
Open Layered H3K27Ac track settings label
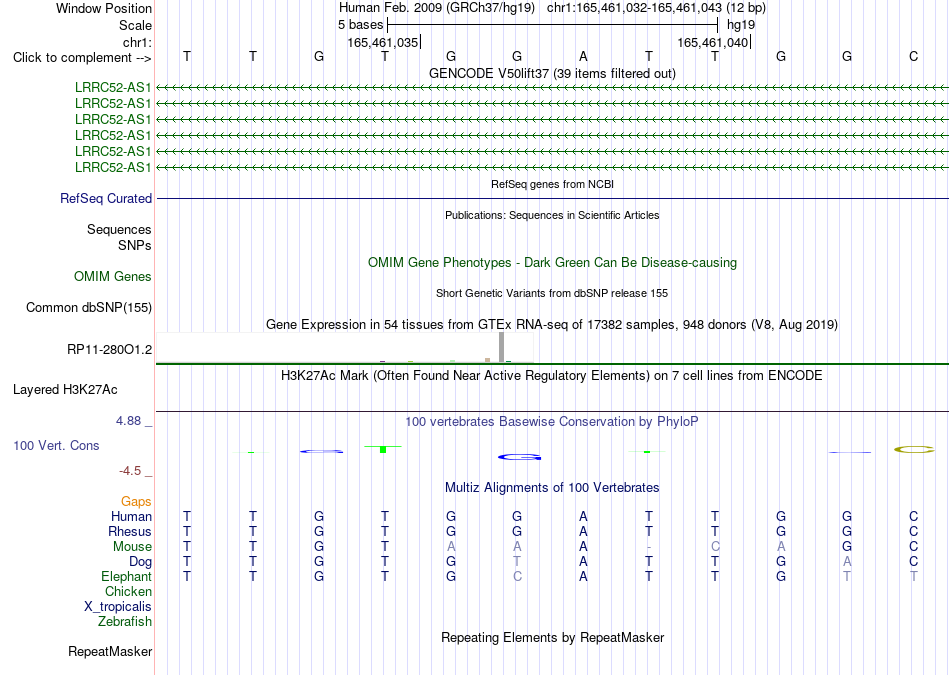click(65, 390)
